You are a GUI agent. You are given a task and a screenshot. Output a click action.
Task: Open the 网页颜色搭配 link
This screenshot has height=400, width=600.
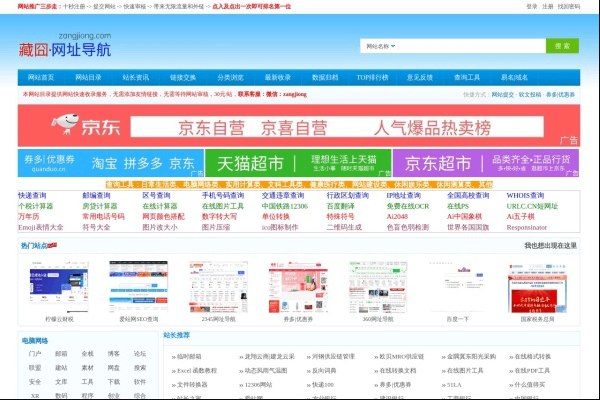pyautogui.click(x=163, y=217)
